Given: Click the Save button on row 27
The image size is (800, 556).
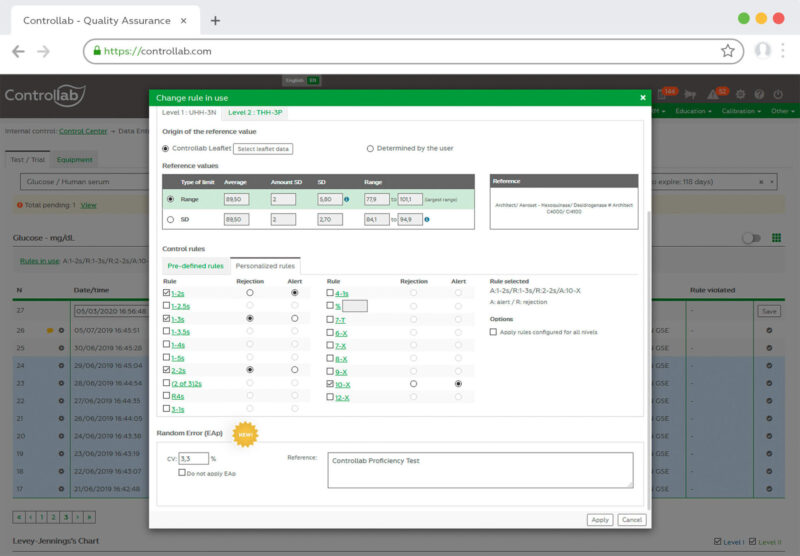Looking at the screenshot, I should click(x=769, y=311).
